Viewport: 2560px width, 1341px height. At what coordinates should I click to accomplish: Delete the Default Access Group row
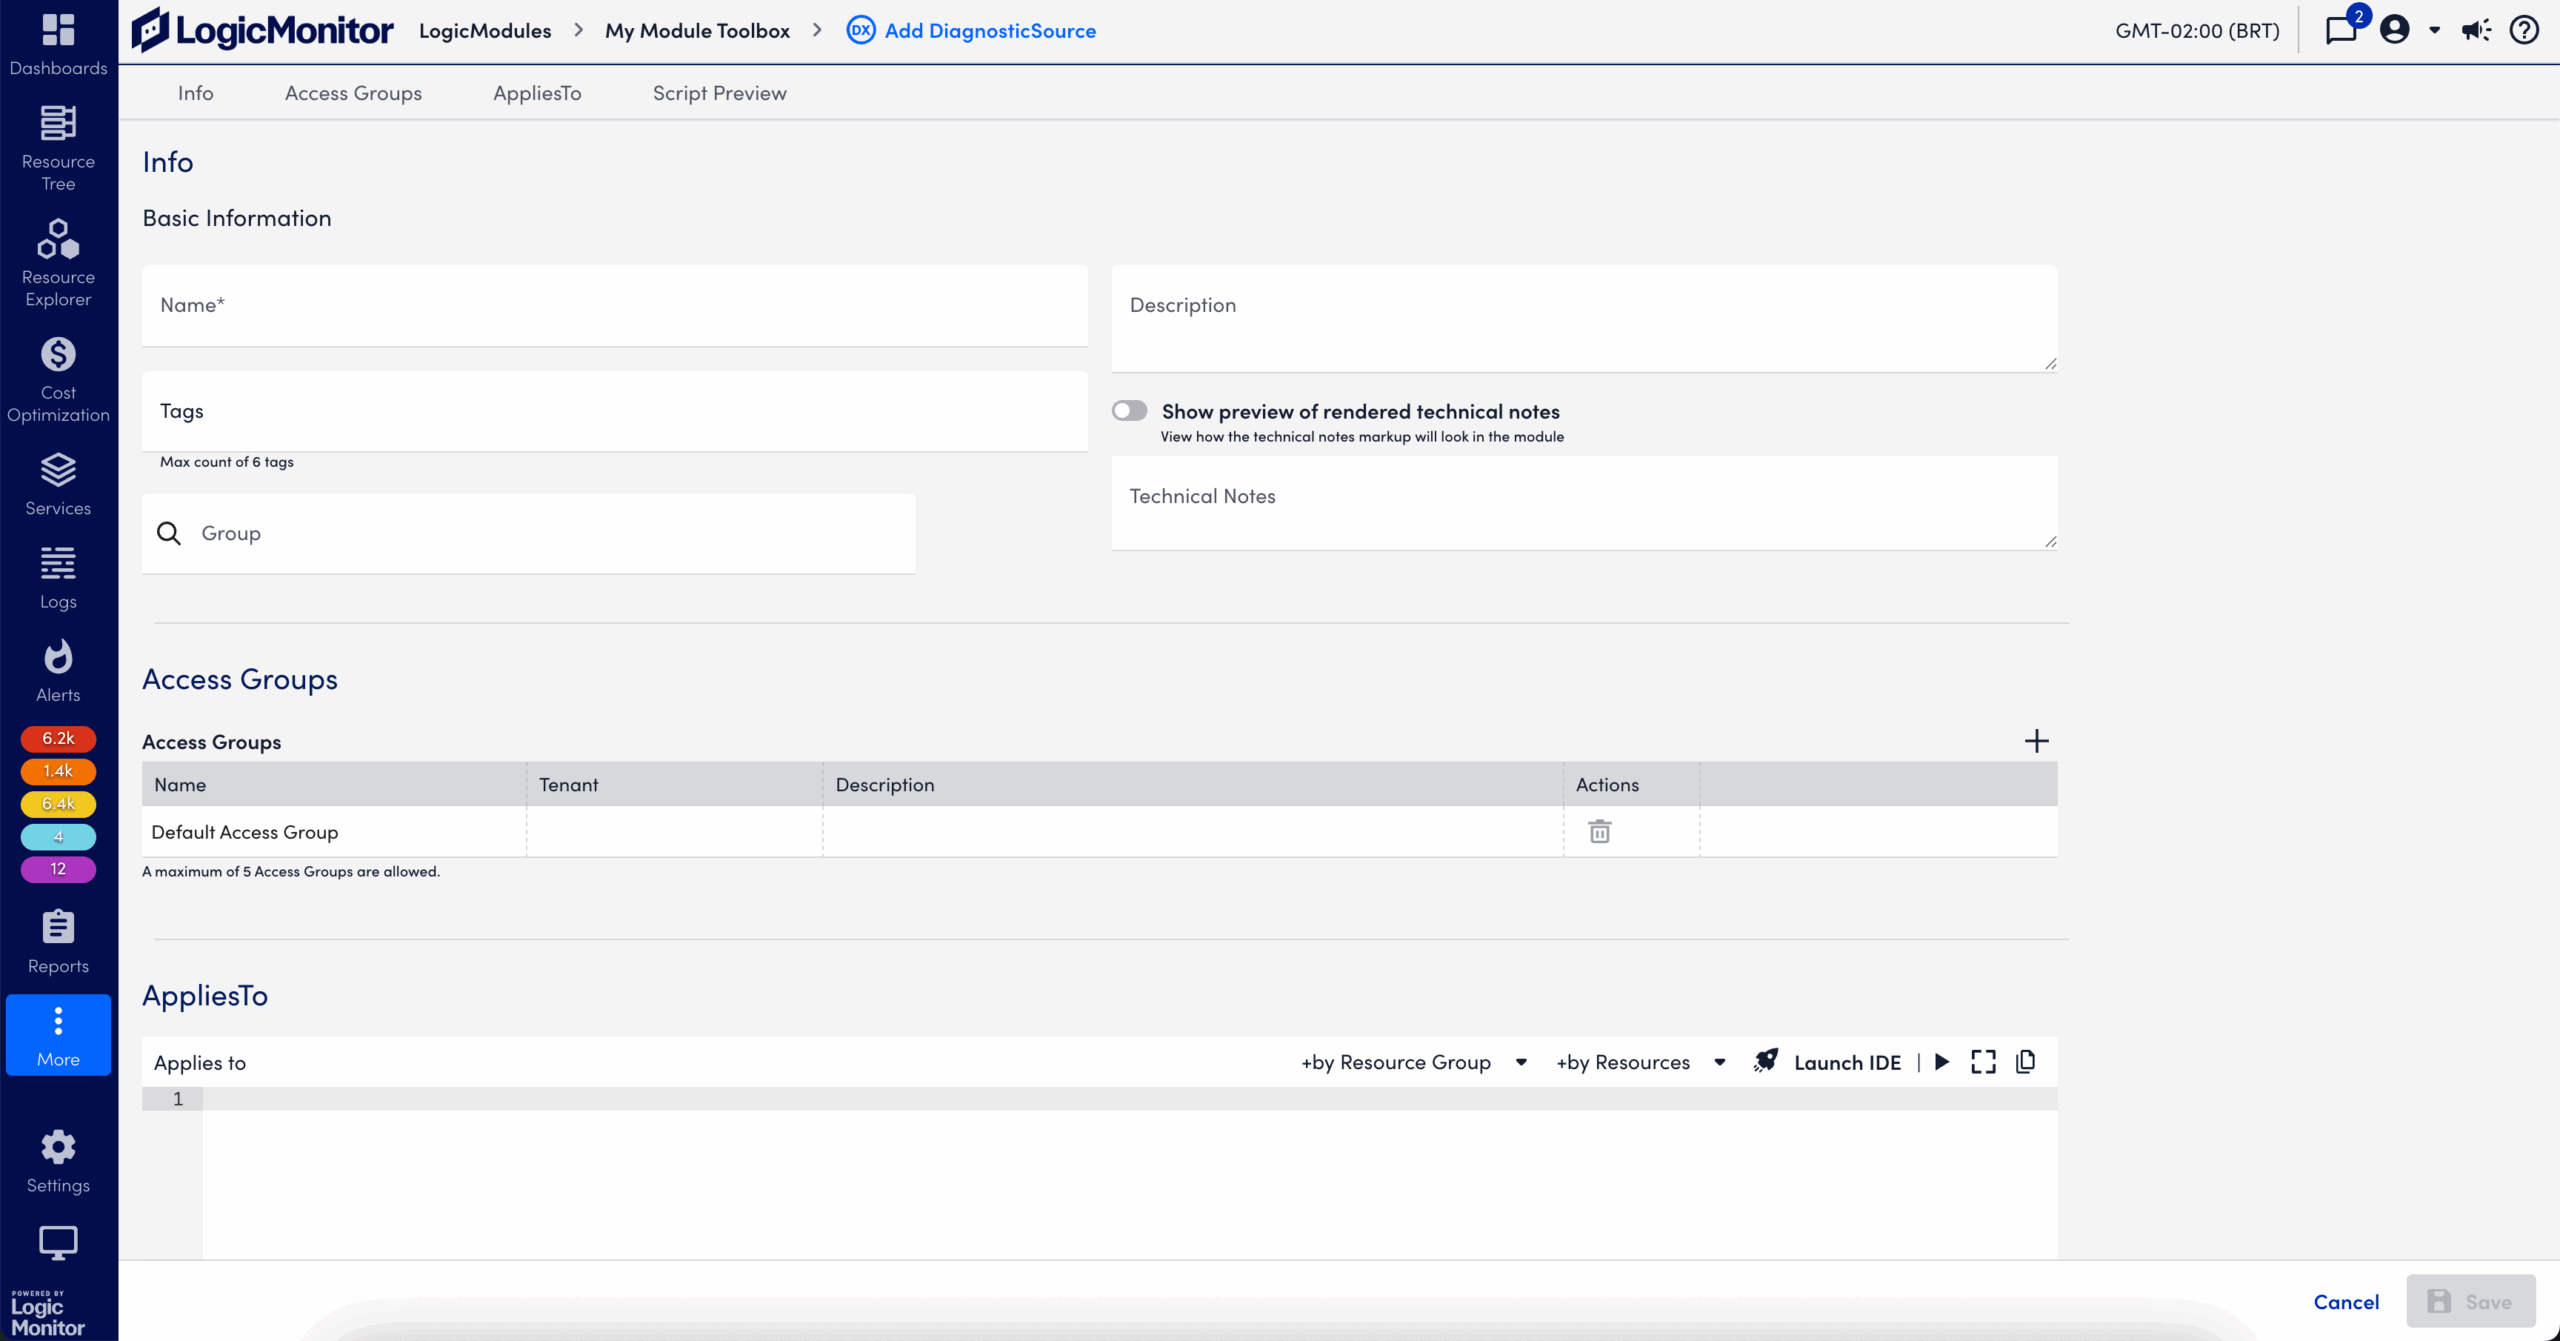[1599, 831]
